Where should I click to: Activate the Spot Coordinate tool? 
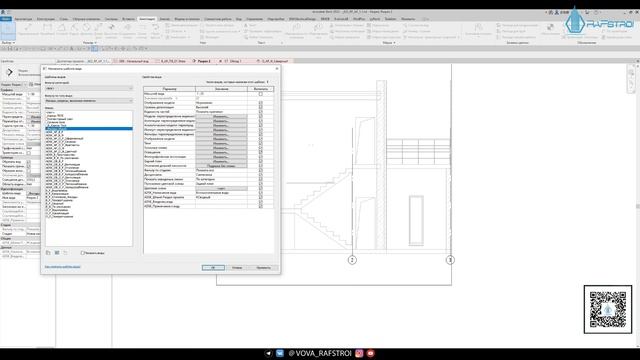tap(127, 31)
